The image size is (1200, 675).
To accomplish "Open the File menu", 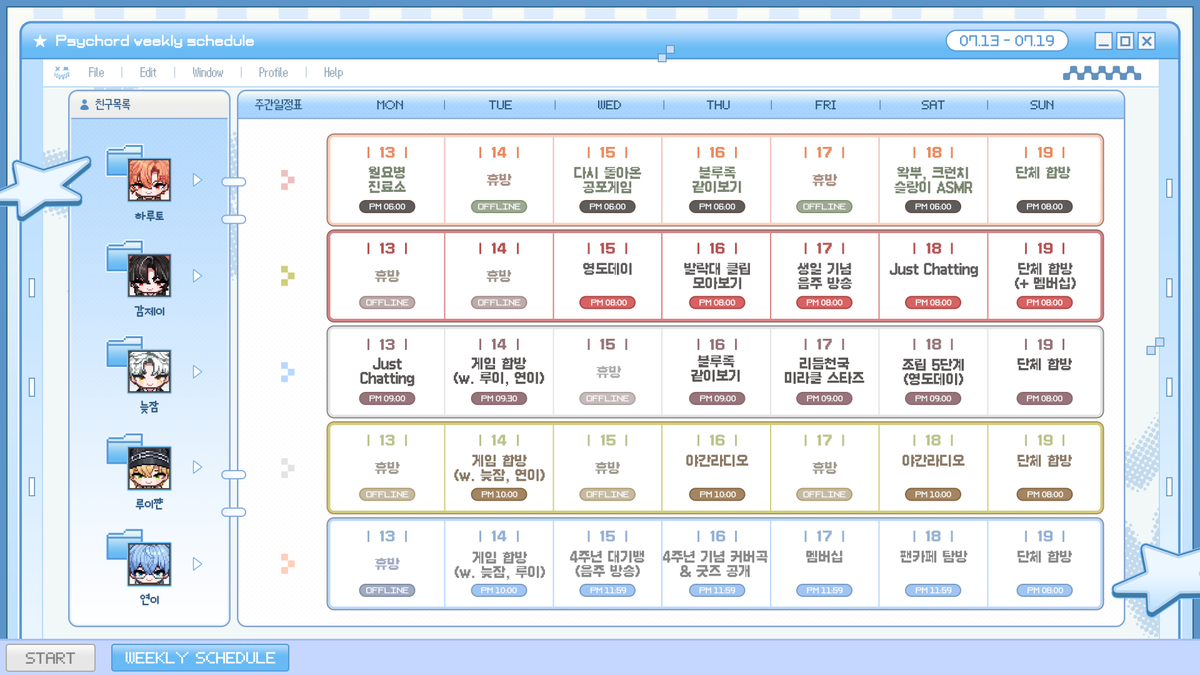I will pyautogui.click(x=96, y=72).
